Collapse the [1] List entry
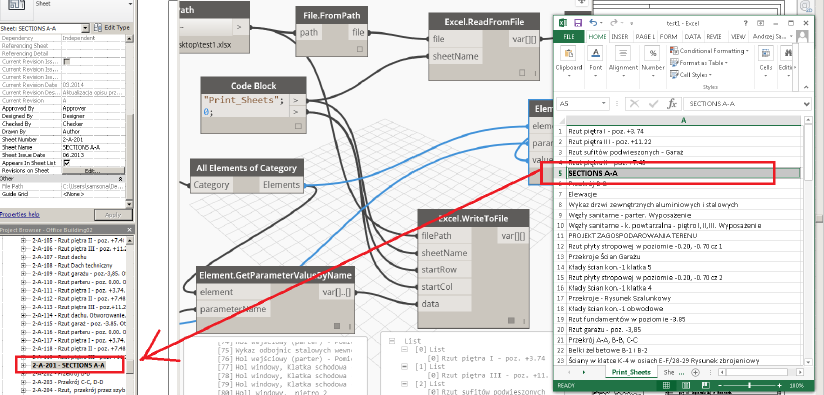Screen dimensions: 824x395 pos(404,366)
